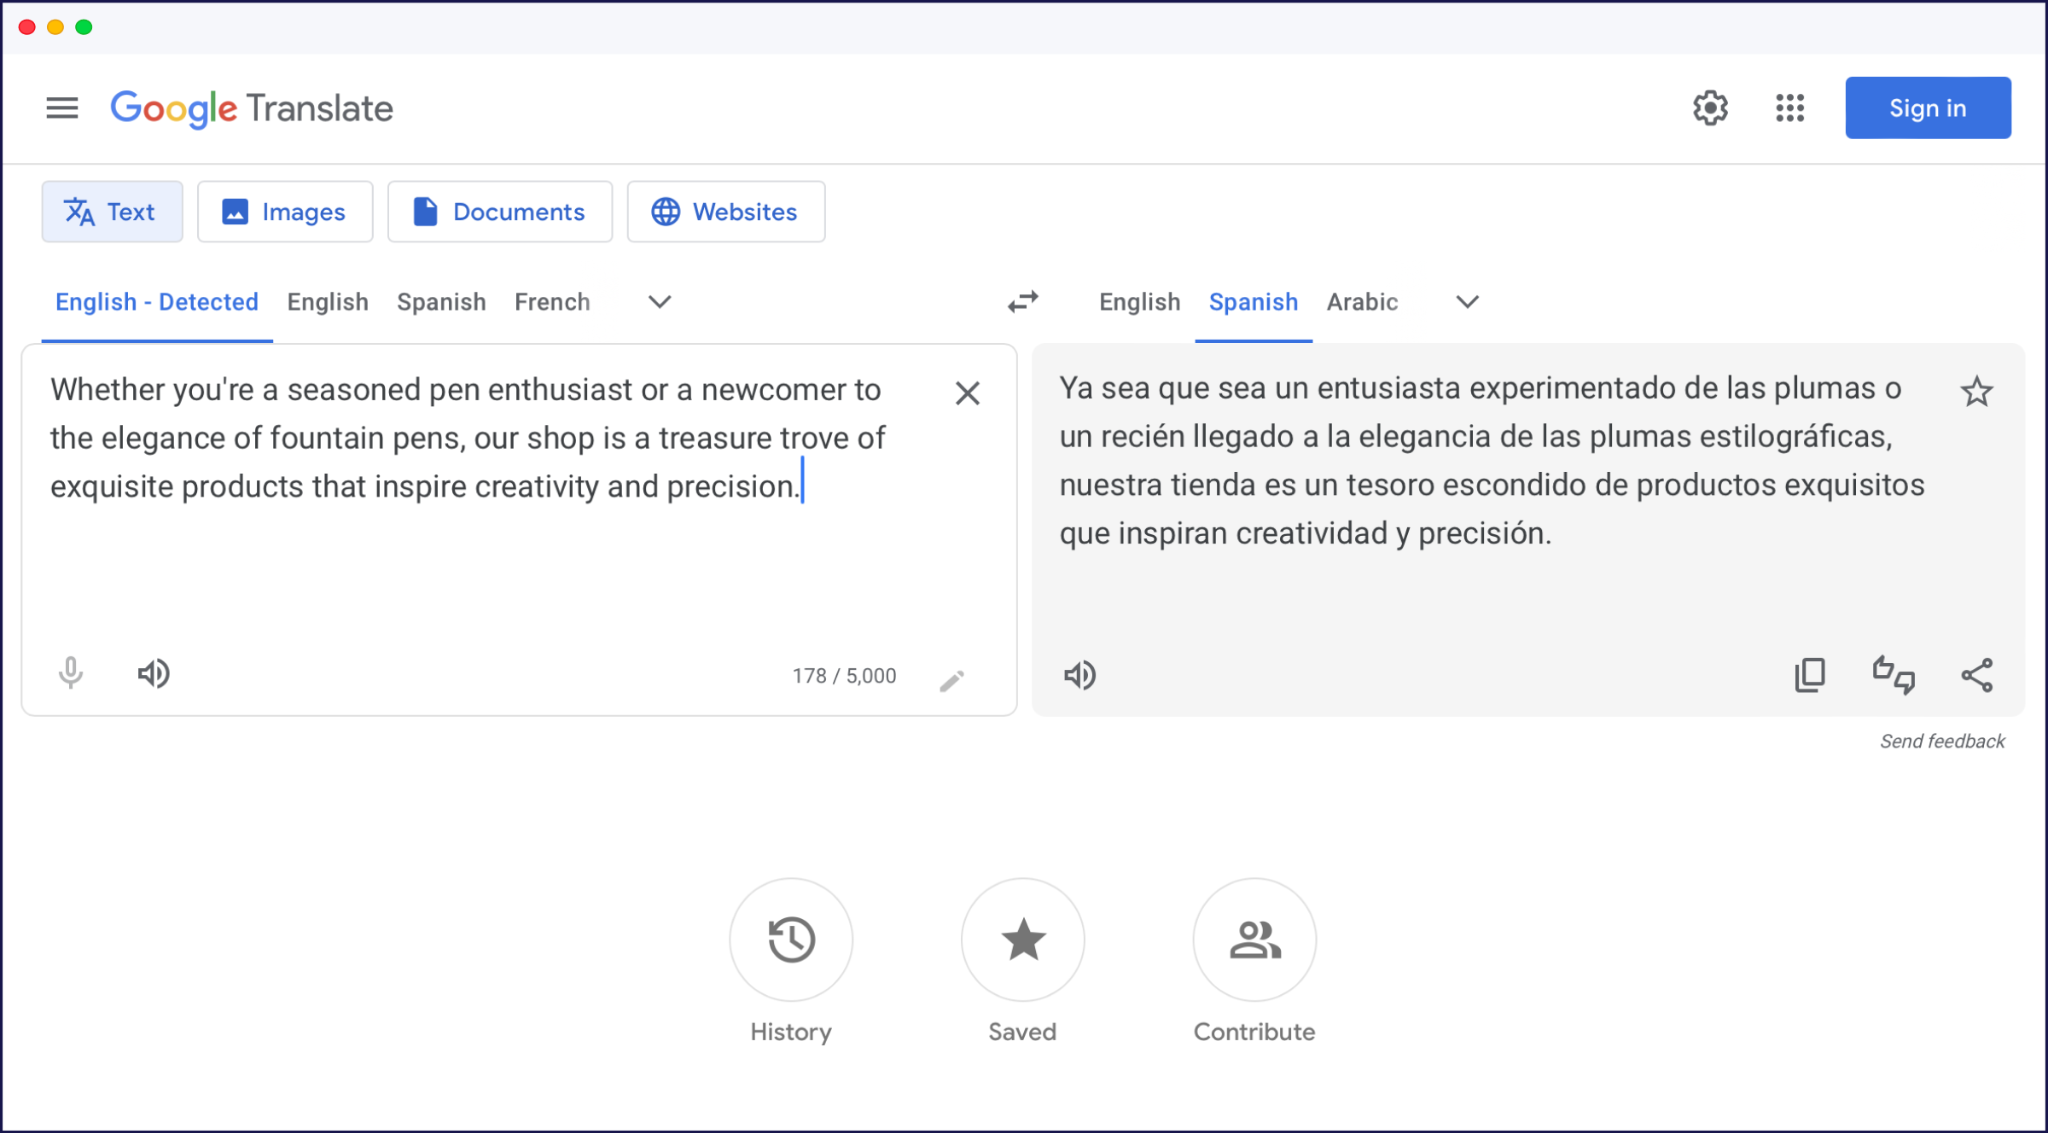The image size is (2048, 1133).
Task: Play audio of the Spanish translation
Action: click(x=1079, y=675)
